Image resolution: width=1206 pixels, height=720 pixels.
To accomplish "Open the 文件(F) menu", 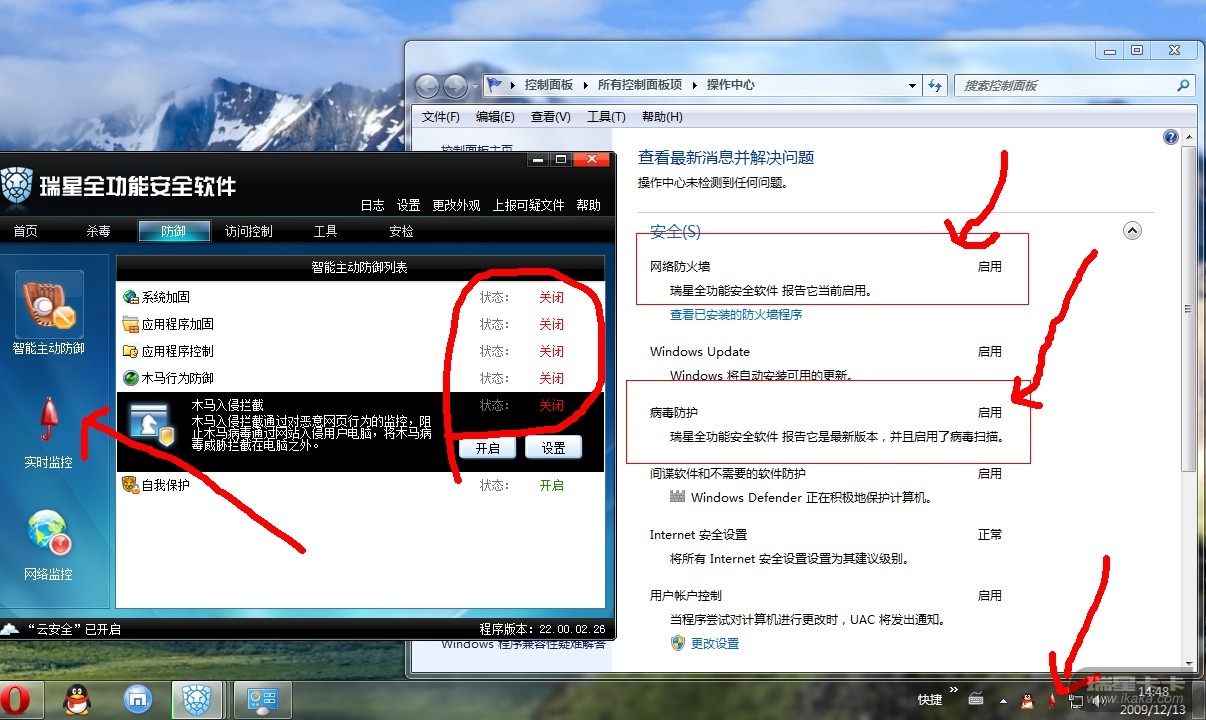I will coord(441,117).
